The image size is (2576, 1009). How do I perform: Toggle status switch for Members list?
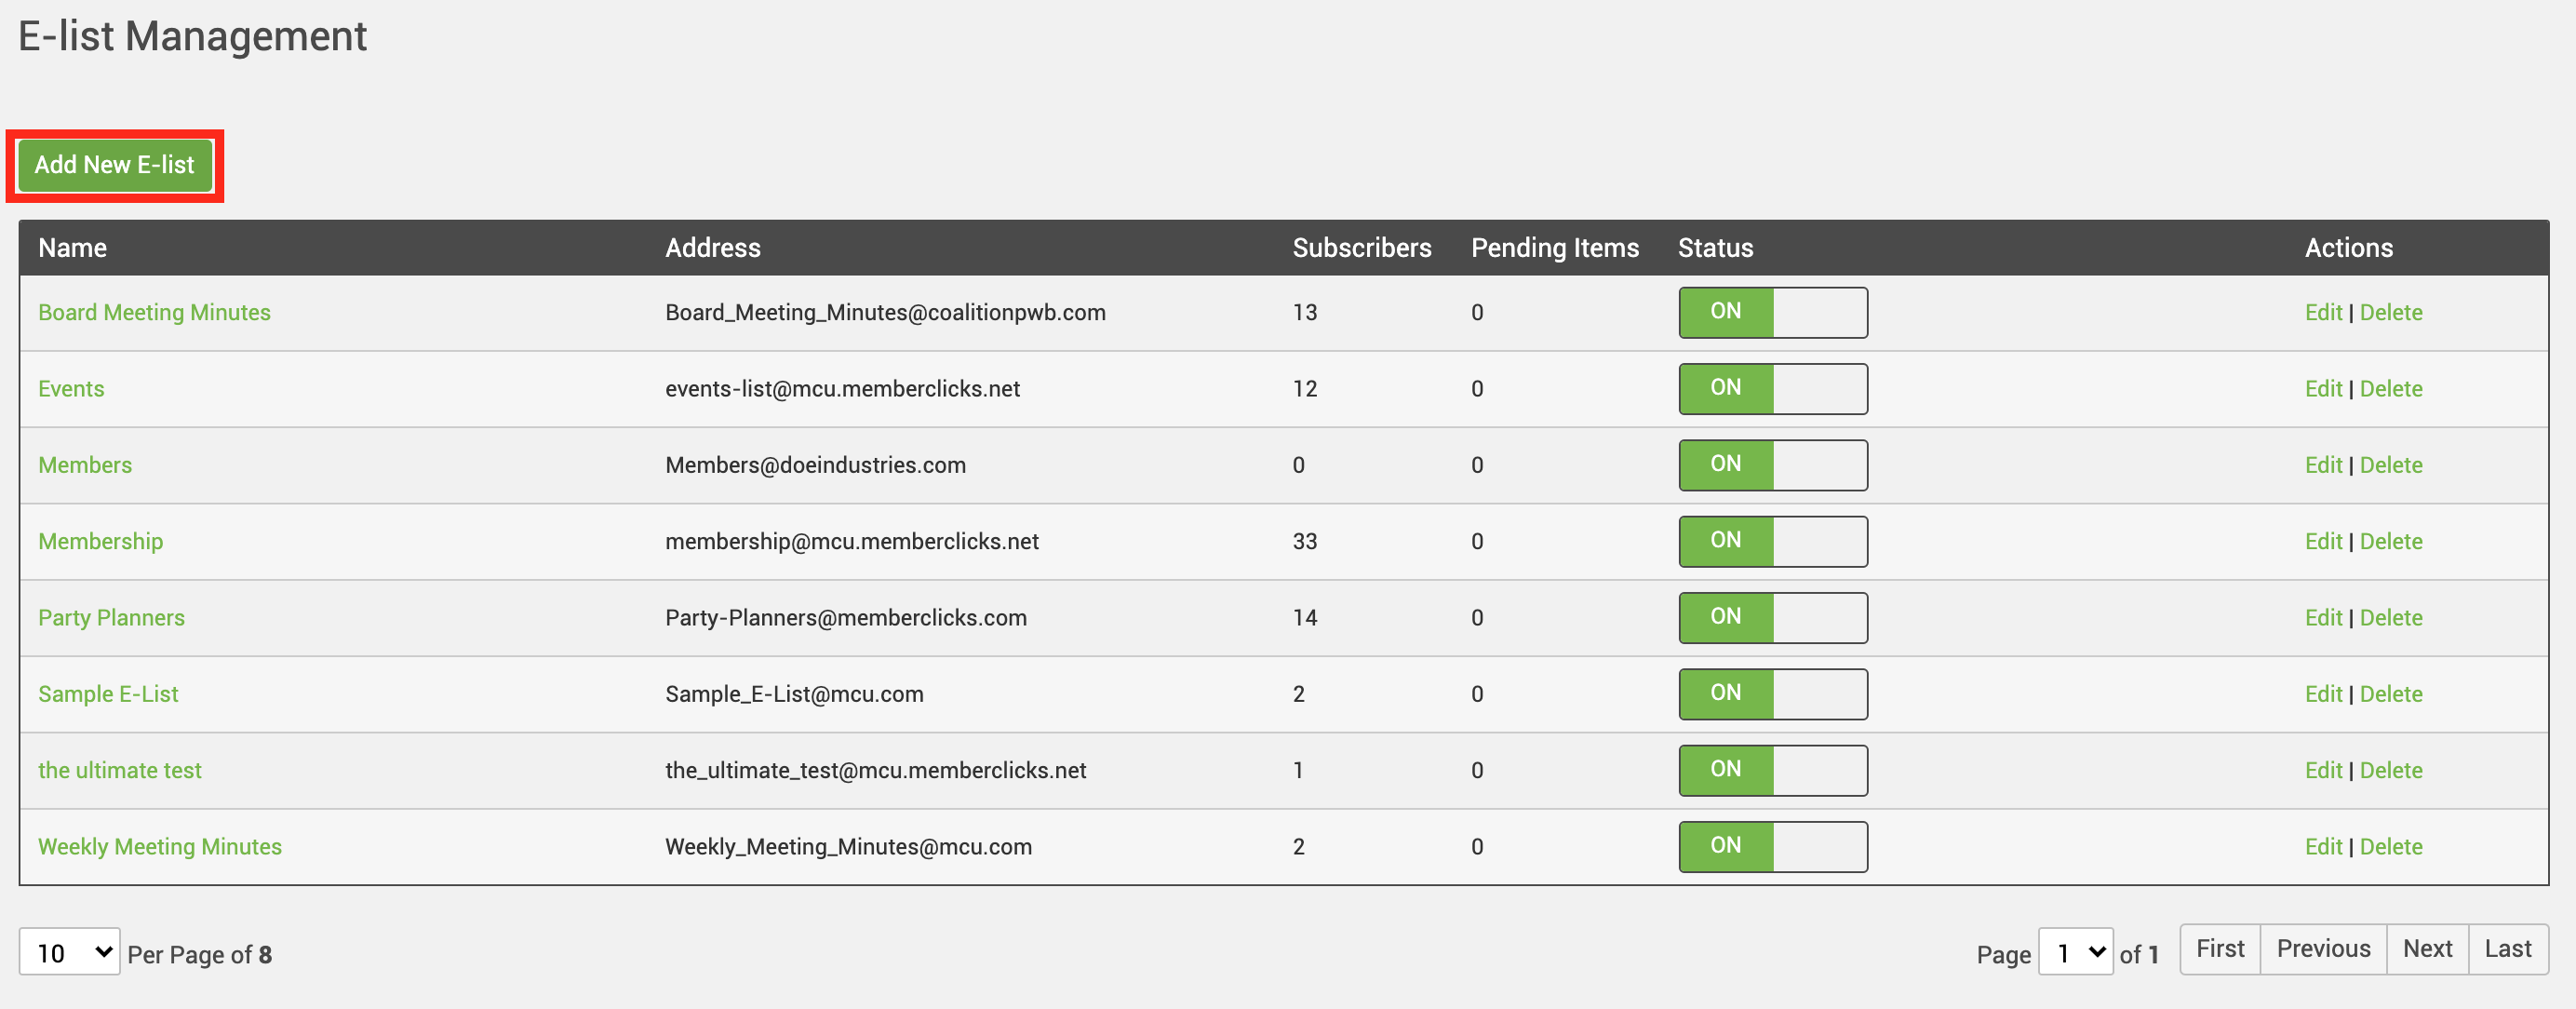tap(1773, 465)
